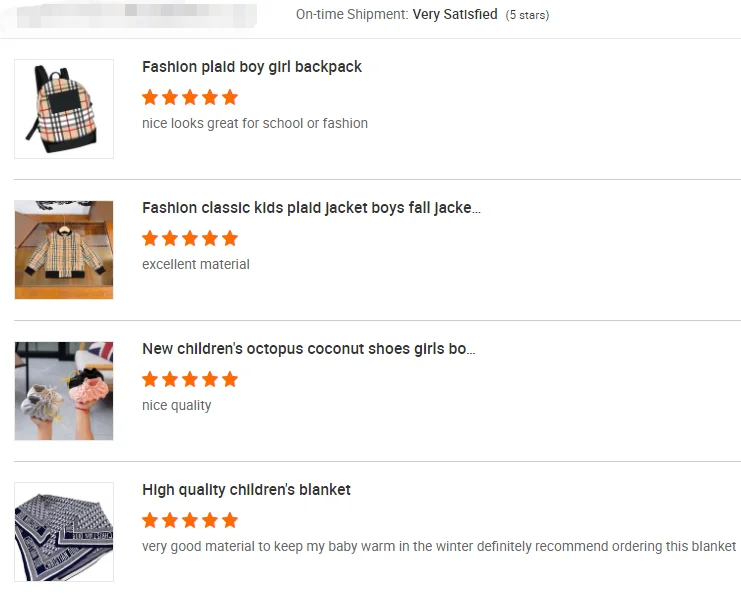Screen dimensions: 741x597
Task: Click the "Very Satisfied" on-time shipment rating
Action: [x=454, y=15]
